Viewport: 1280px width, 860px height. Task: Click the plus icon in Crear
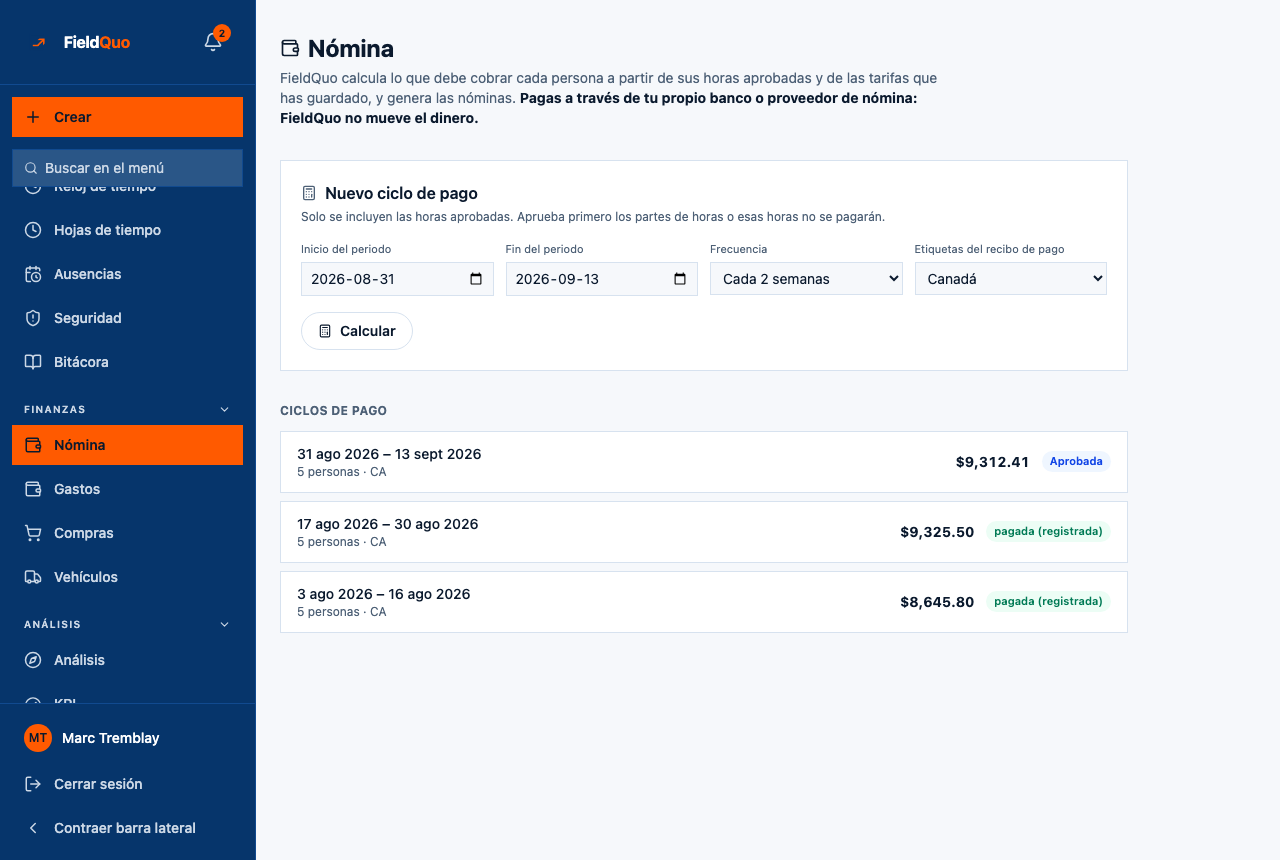(x=33, y=117)
